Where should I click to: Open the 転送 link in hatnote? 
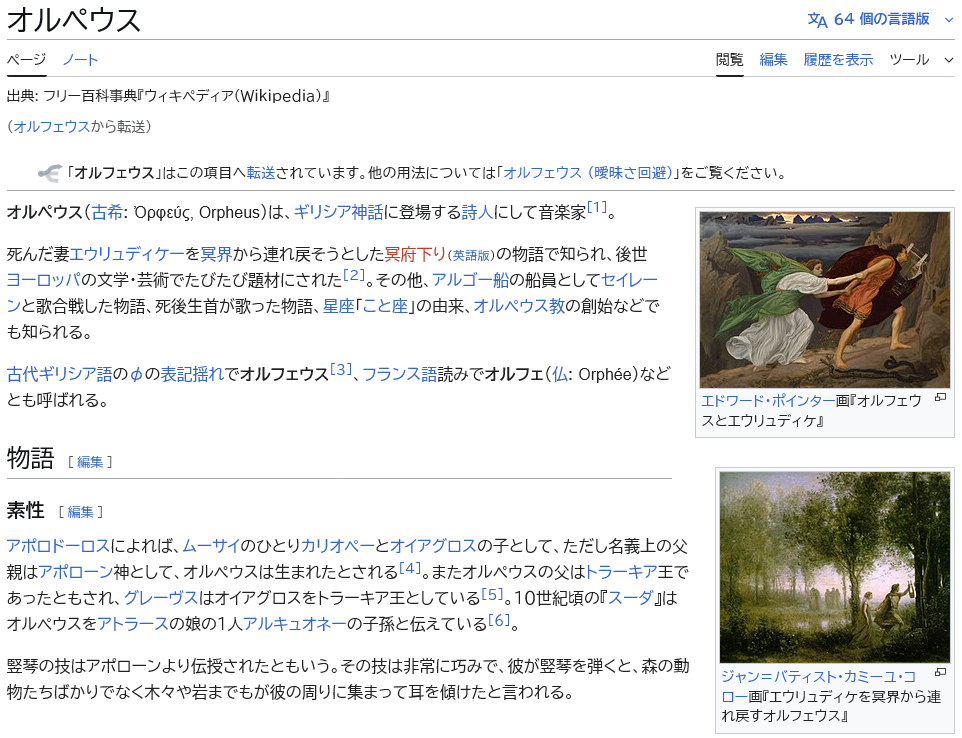(261, 173)
